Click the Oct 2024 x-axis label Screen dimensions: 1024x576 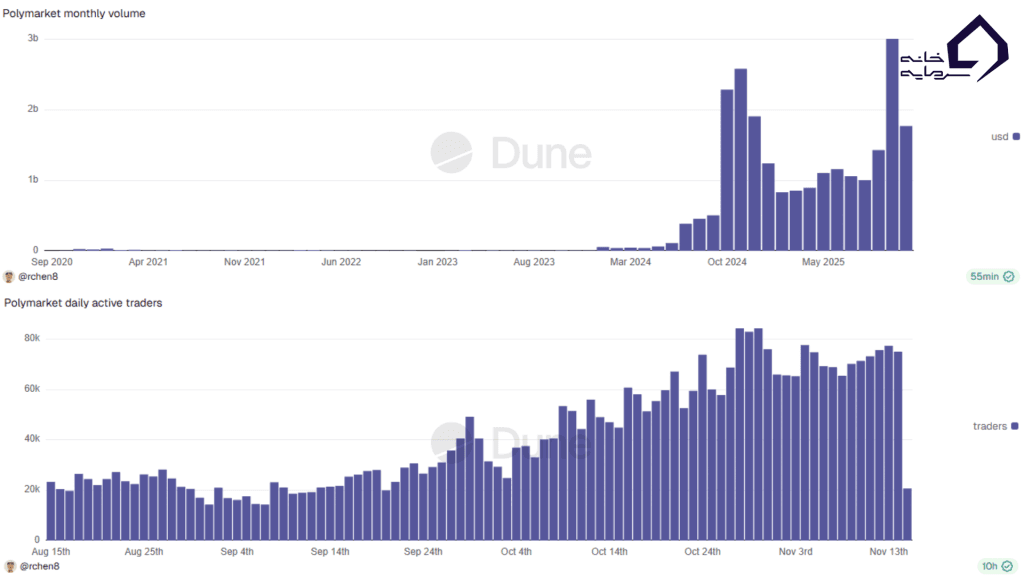tap(726, 263)
